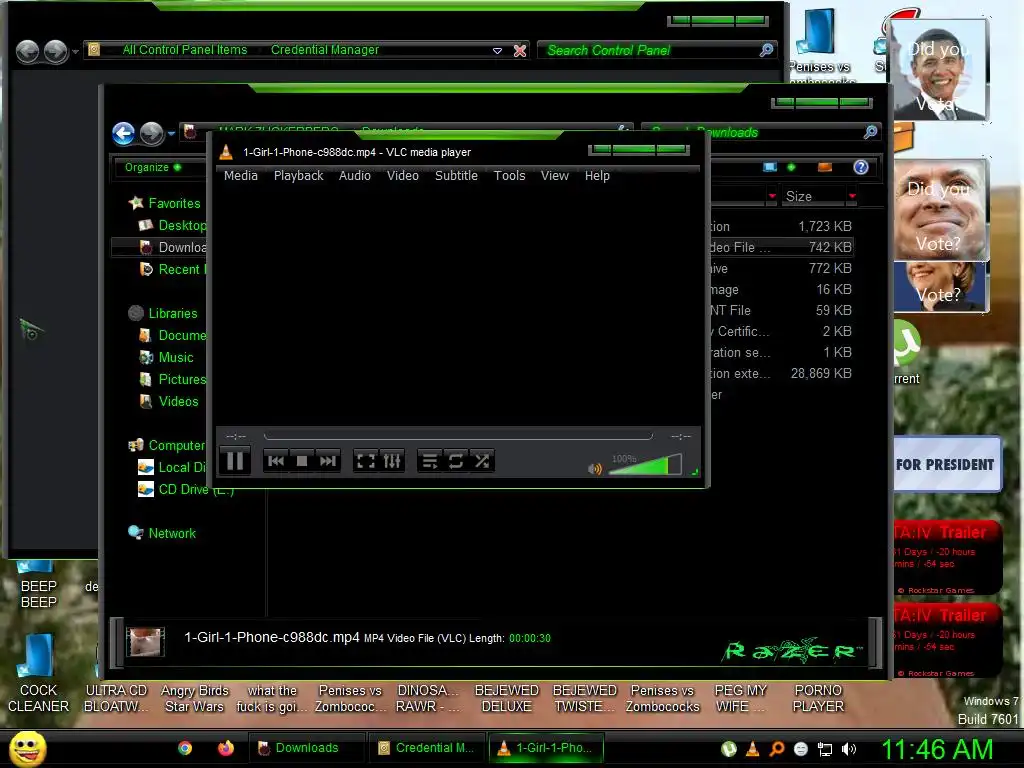Screen dimensions: 1024x768
Task: Select the file row sized 1,723 KB
Action: (x=781, y=226)
